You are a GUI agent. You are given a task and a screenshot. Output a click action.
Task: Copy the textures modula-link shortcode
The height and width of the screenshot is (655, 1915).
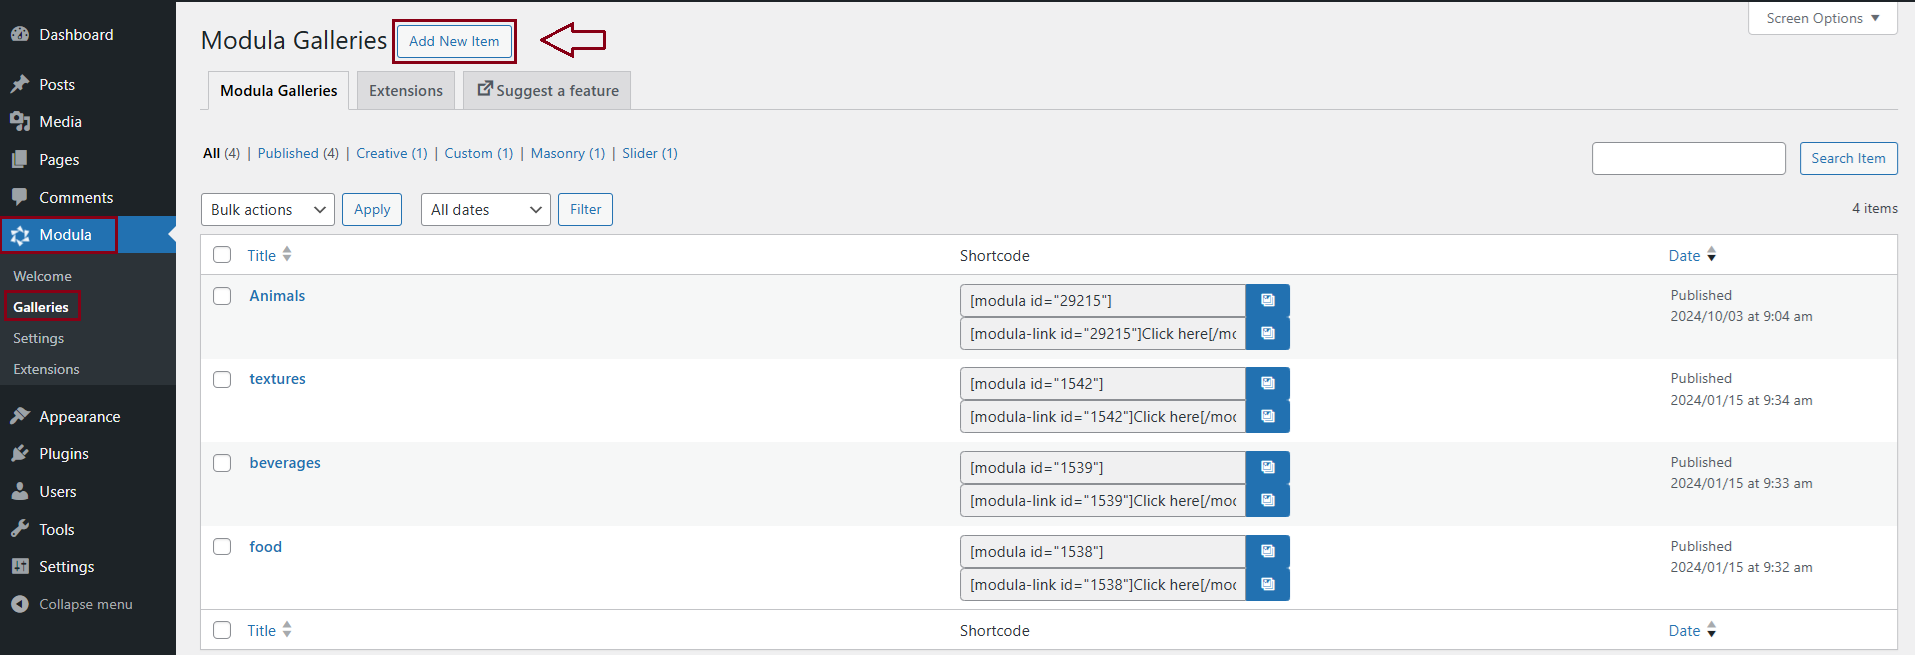[1267, 416]
